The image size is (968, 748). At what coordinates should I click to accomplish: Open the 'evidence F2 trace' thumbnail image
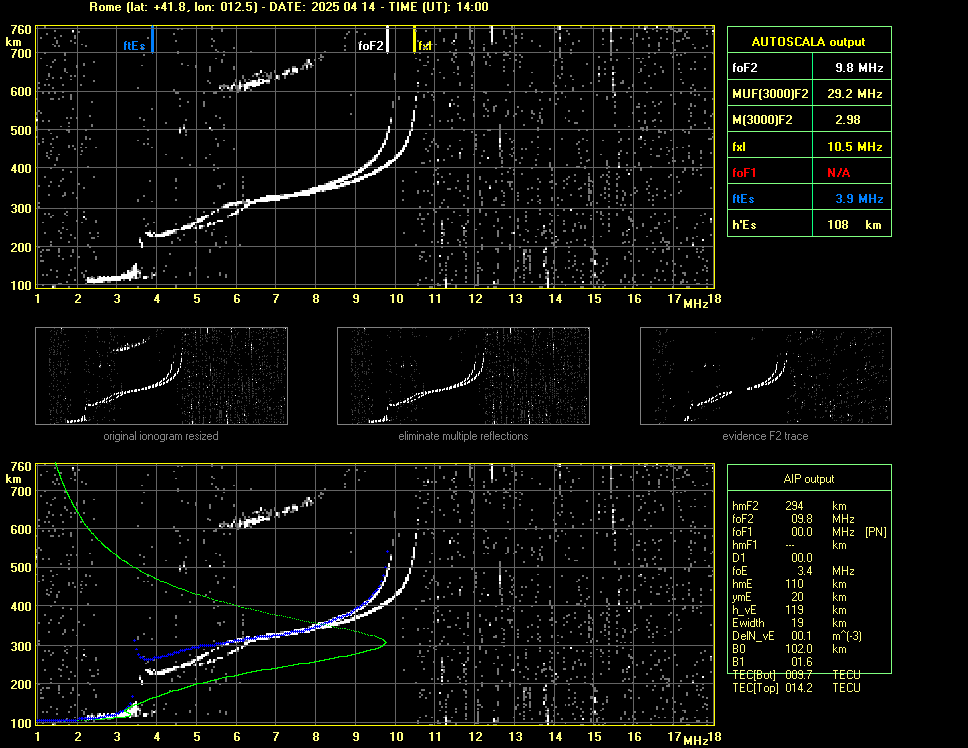coord(766,376)
